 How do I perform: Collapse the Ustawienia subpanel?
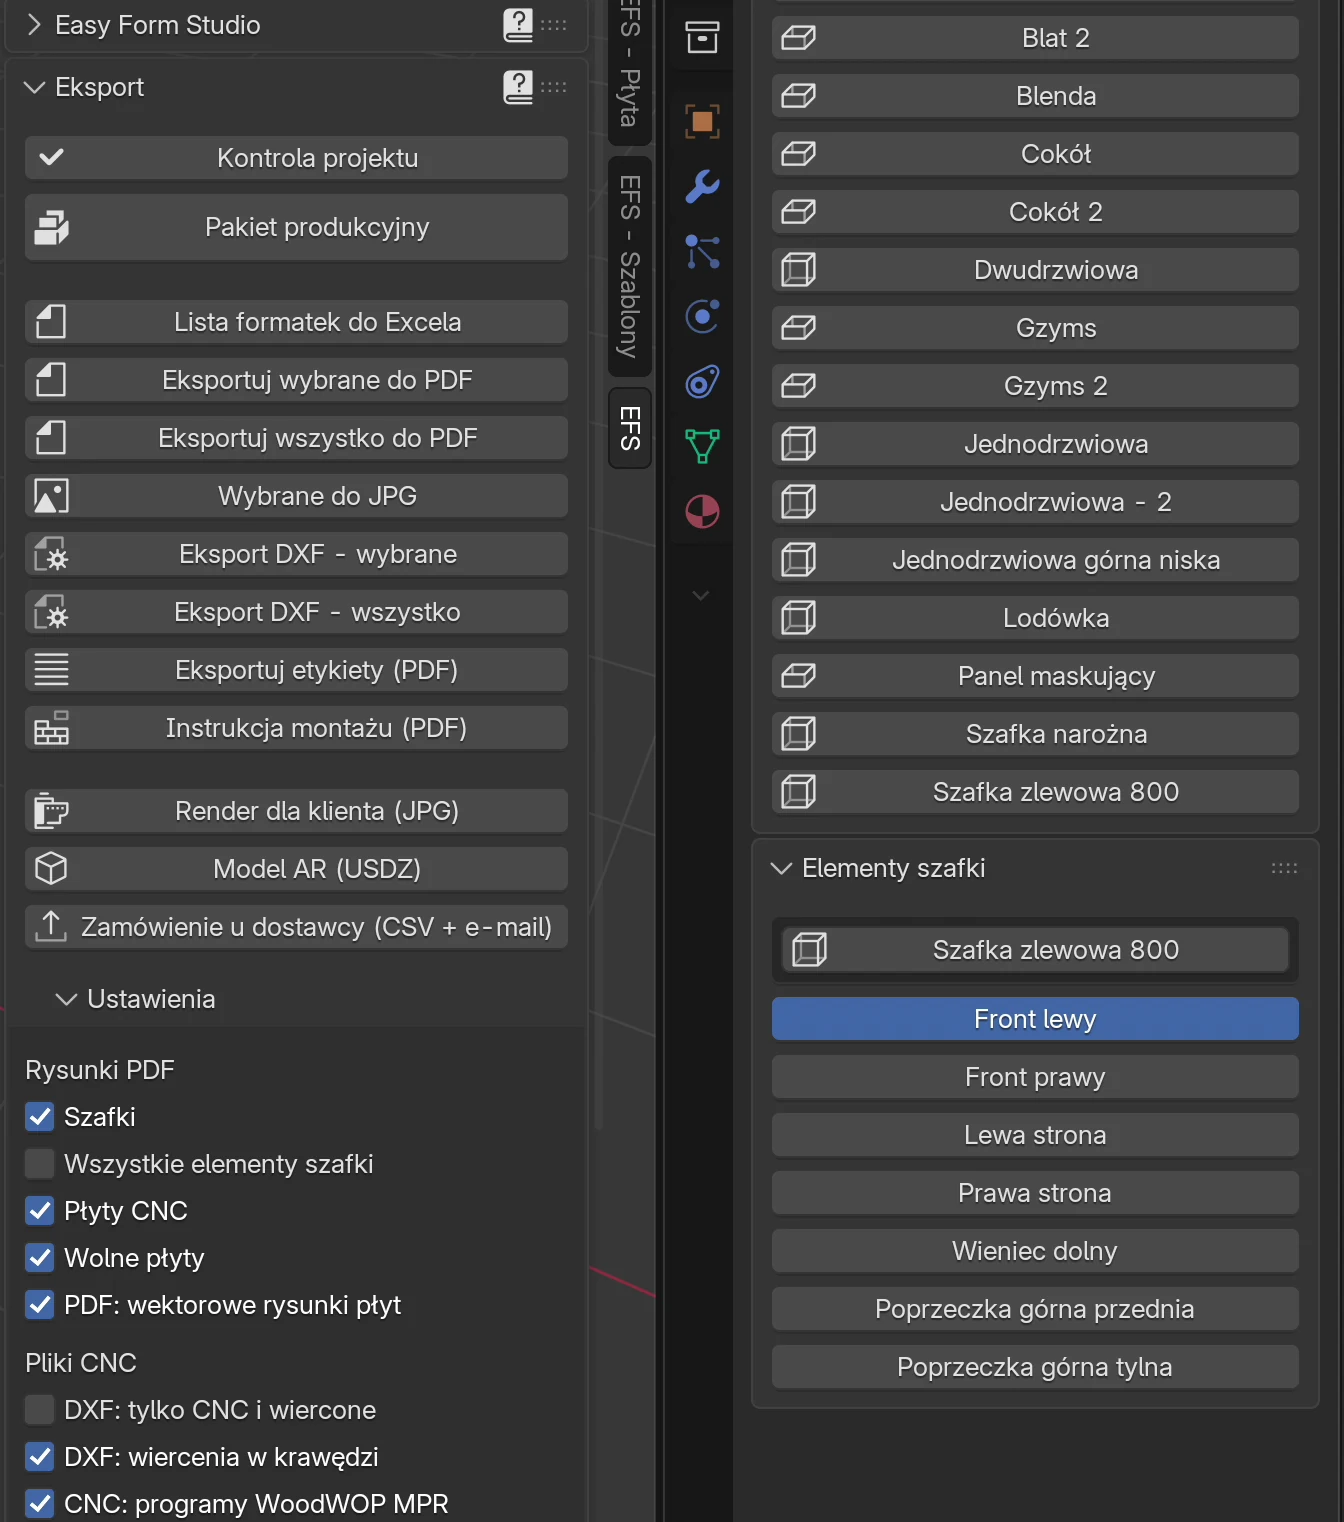(66, 999)
